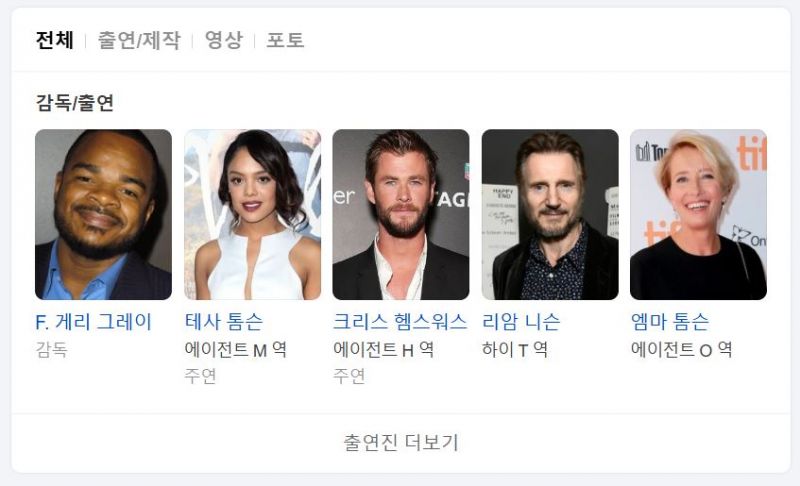Click the 에이전트 M 역 role text
The width and height of the screenshot is (800, 486).
tap(235, 349)
